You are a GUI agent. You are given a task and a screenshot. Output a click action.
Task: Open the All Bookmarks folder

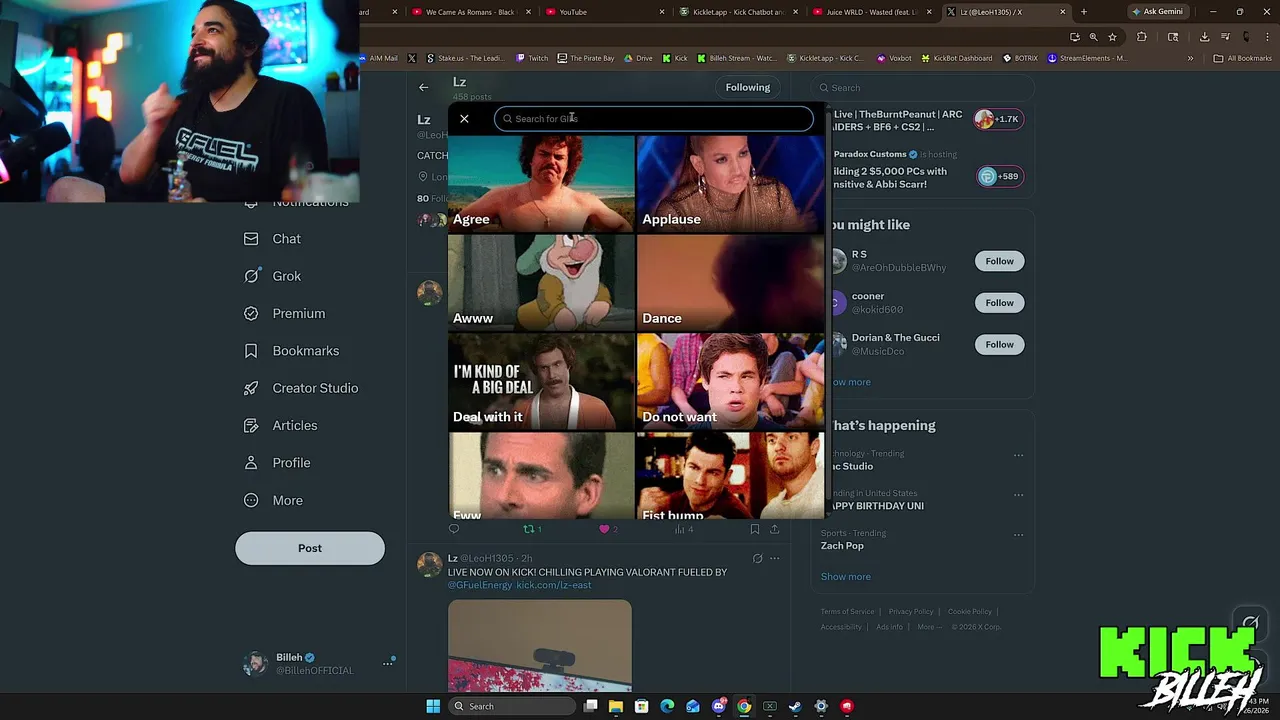pos(1242,58)
